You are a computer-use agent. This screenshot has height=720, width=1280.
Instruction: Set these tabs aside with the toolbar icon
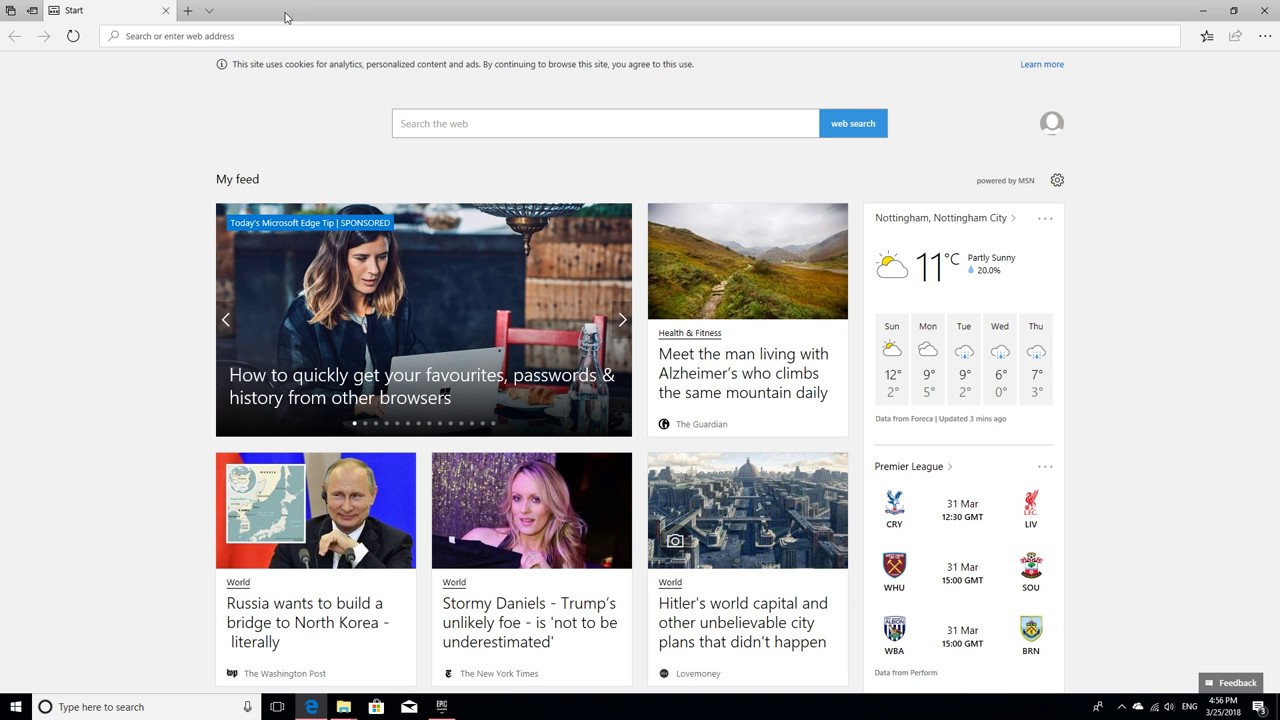(x=32, y=11)
